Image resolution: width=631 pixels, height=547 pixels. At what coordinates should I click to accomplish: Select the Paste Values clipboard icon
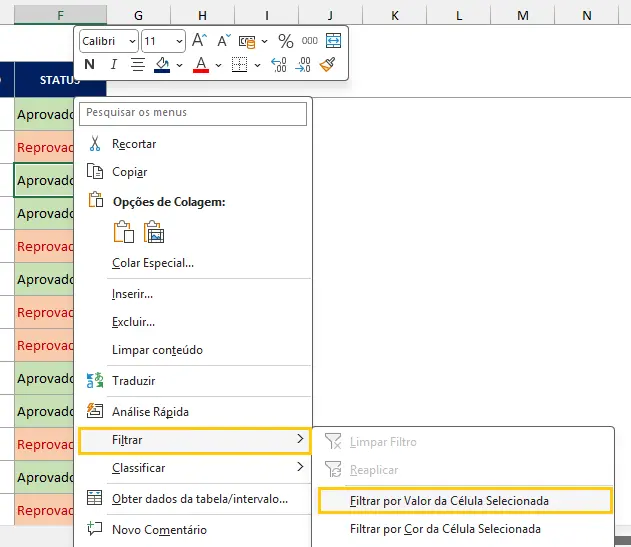154,233
